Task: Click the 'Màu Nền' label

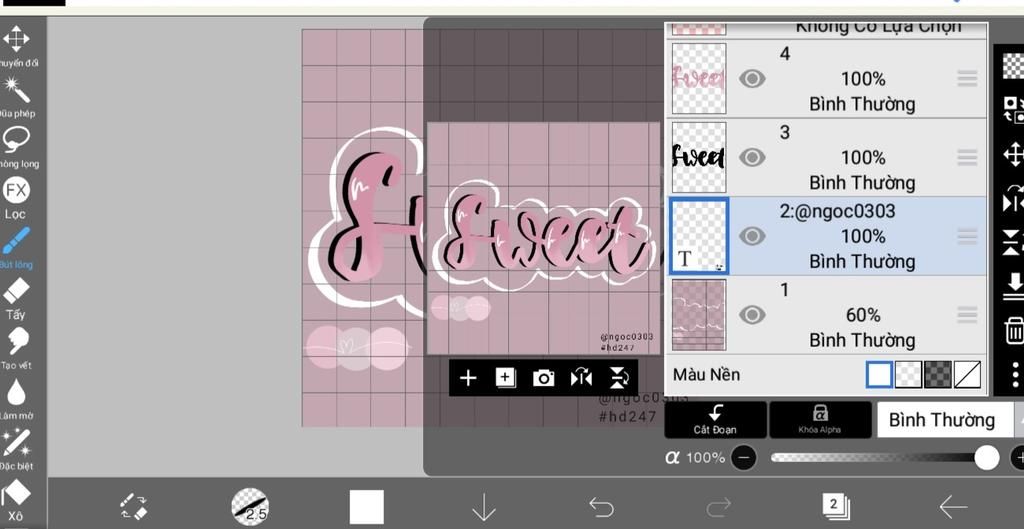Action: [x=707, y=375]
